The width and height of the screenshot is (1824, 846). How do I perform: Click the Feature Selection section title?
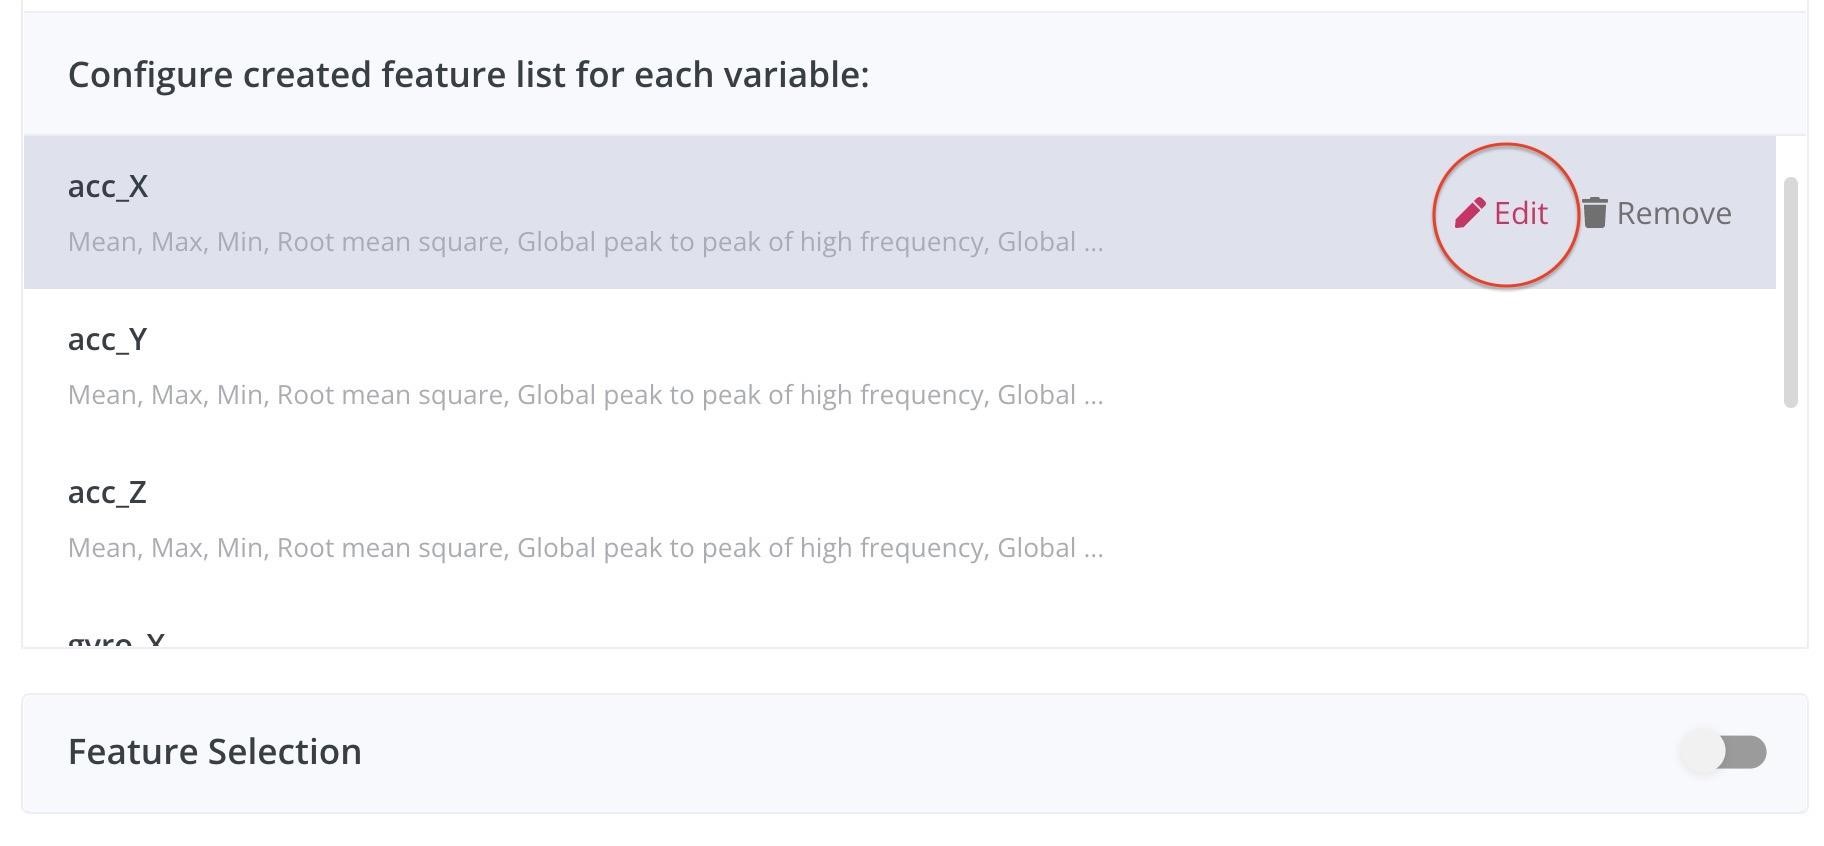(x=215, y=752)
